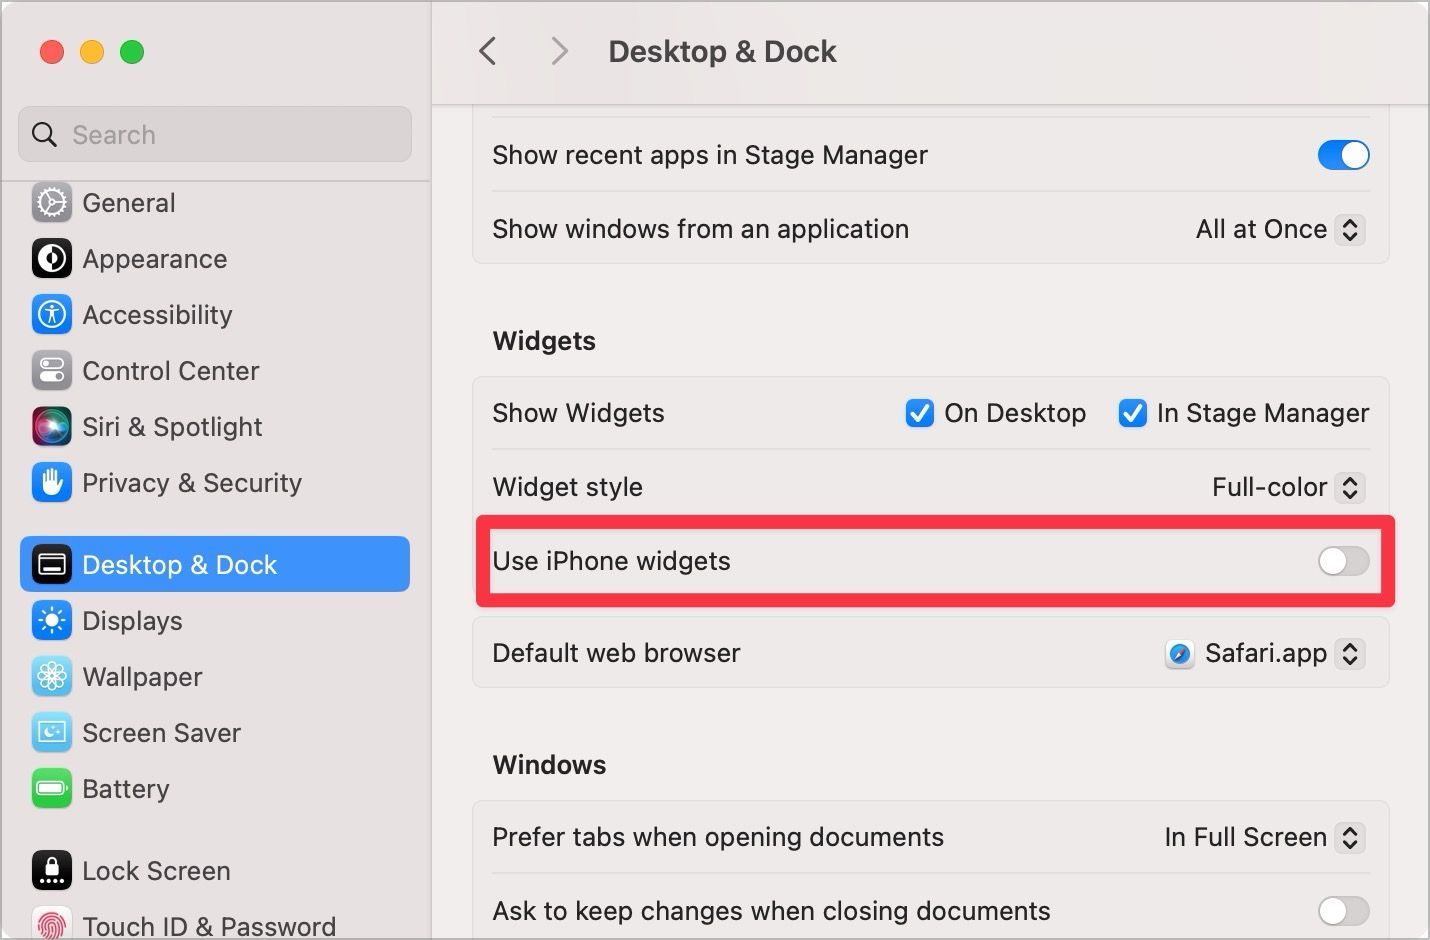1430x940 pixels.
Task: Click the Privacy & Security hand icon
Action: (x=52, y=483)
